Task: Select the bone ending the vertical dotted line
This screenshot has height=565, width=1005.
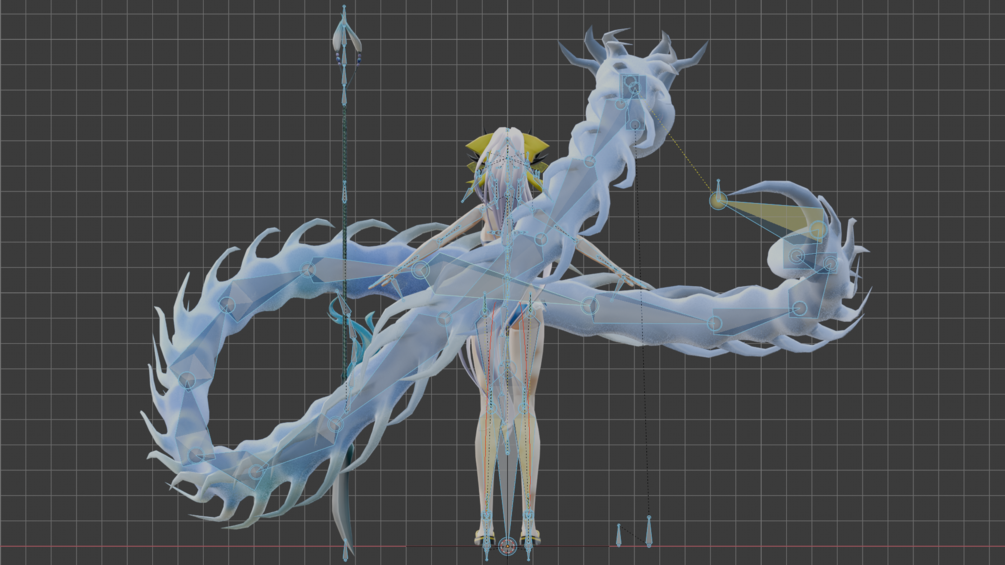Action: pos(649,531)
